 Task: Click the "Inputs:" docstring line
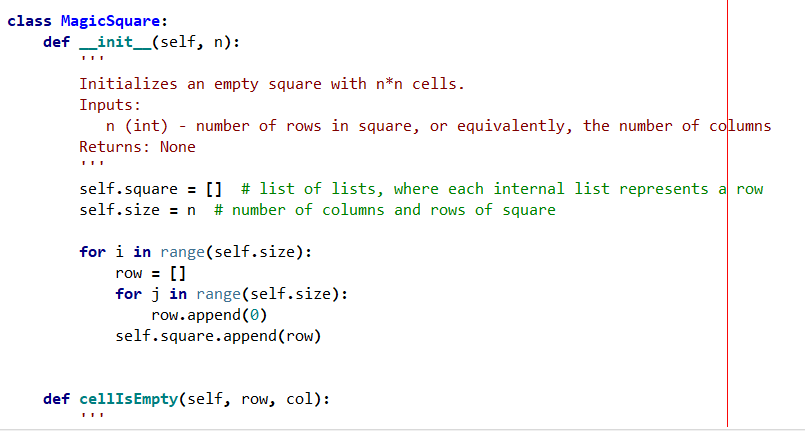(110, 105)
